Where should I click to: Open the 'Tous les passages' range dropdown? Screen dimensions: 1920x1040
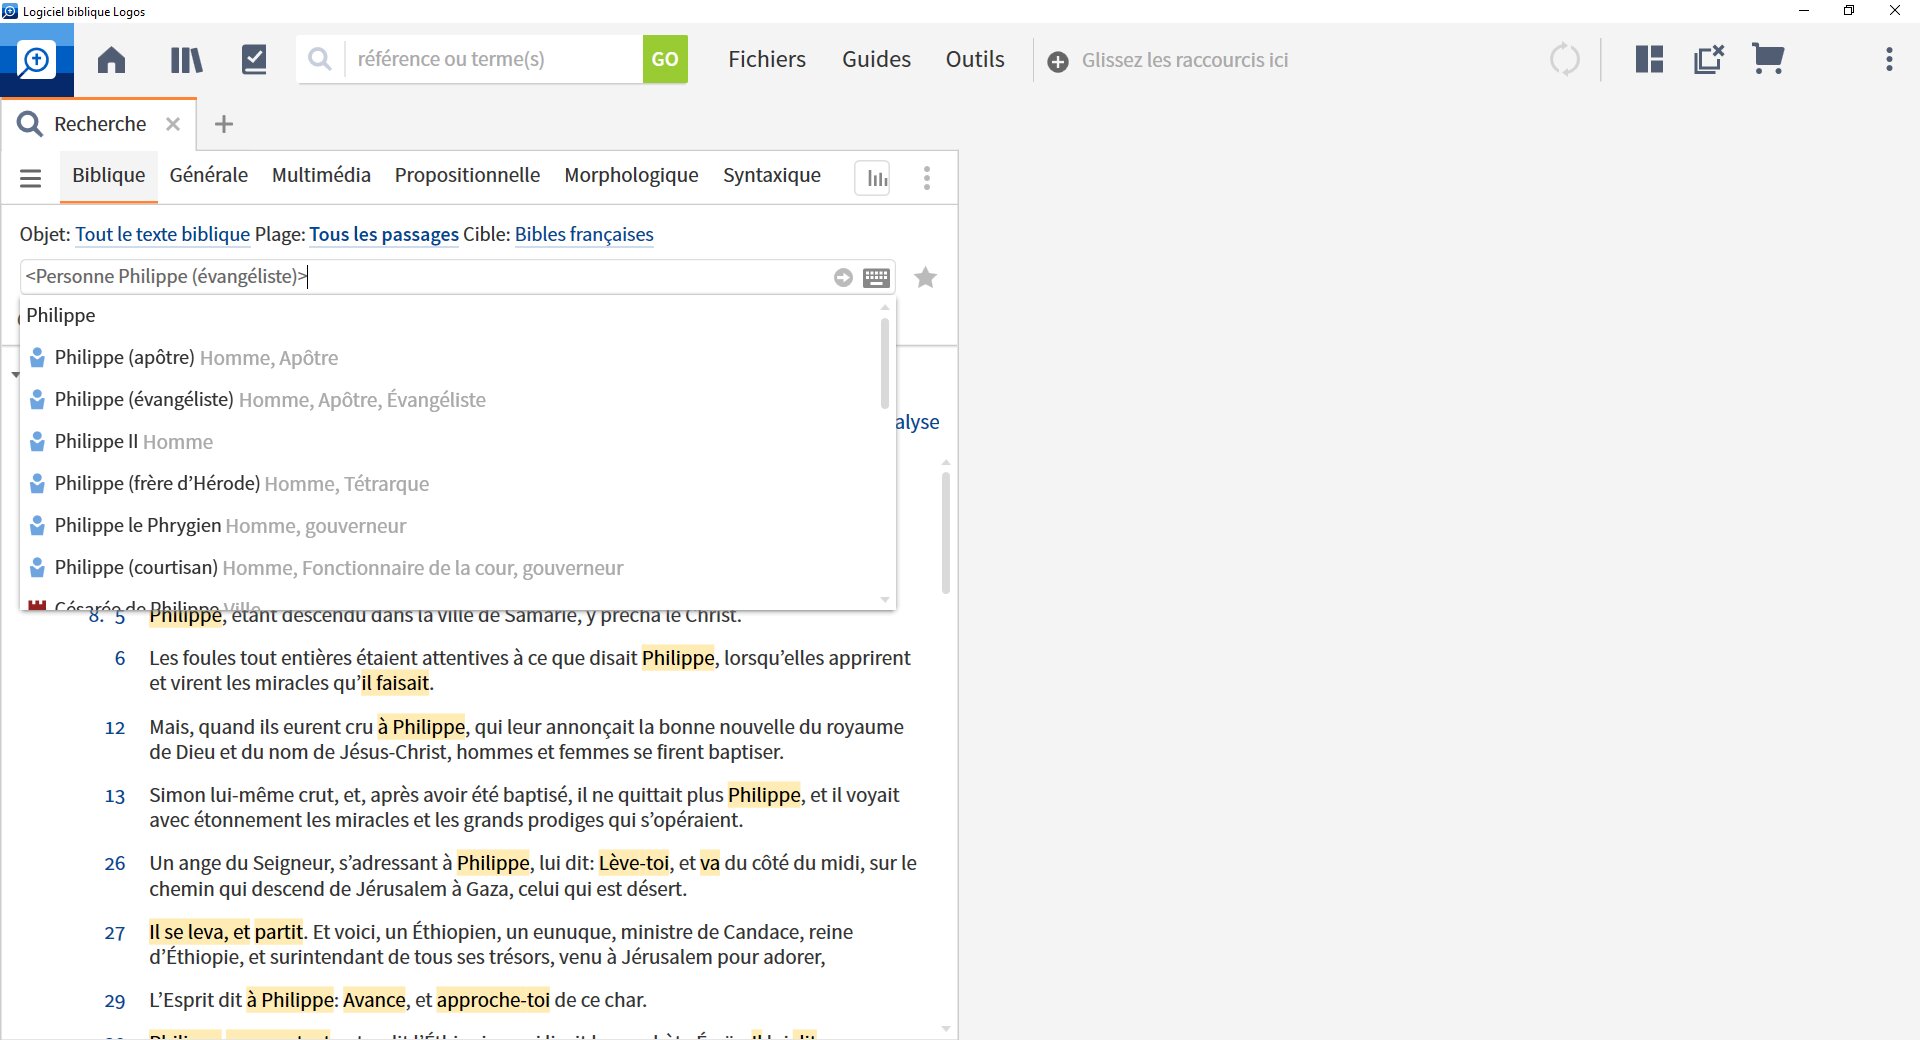[384, 234]
